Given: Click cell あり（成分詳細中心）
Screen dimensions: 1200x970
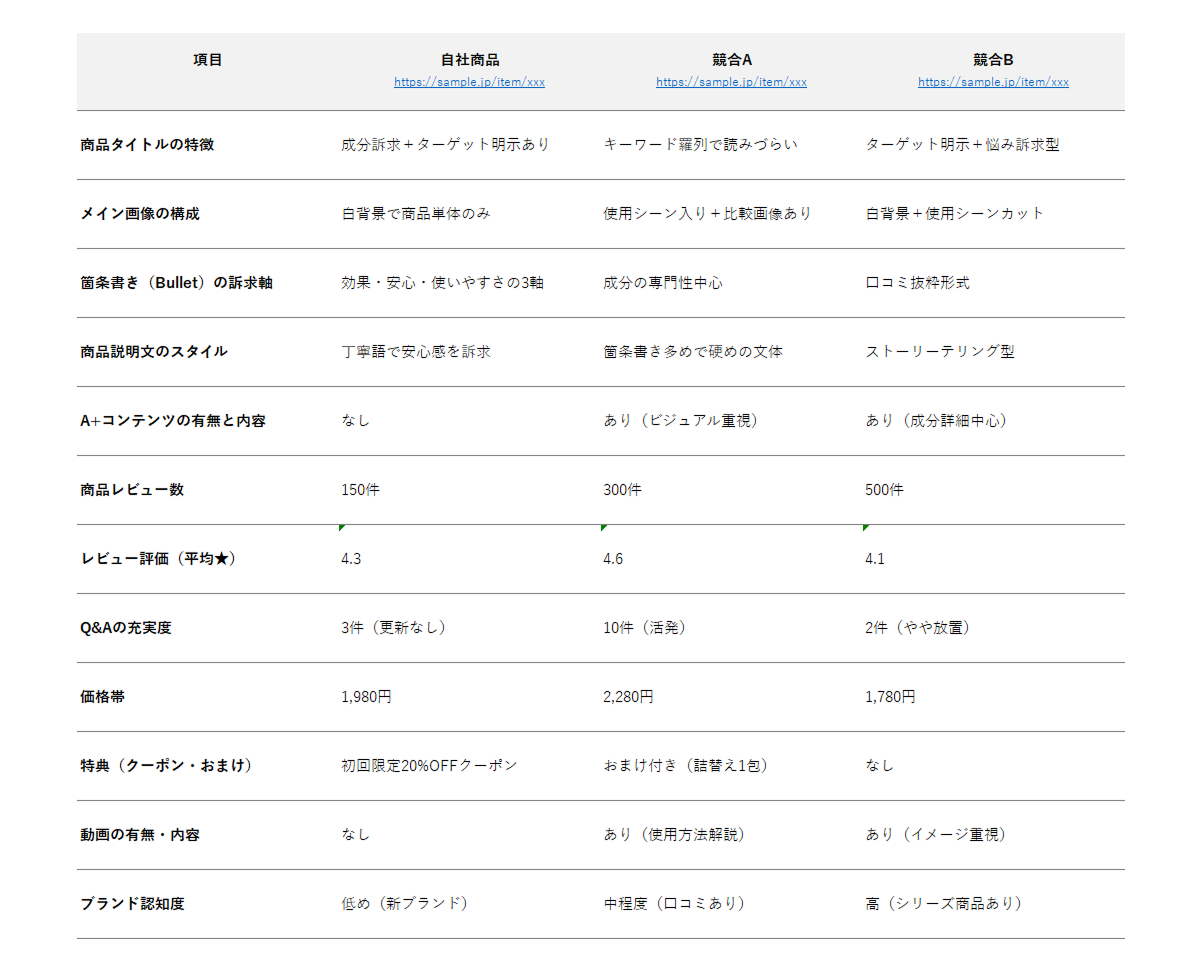Looking at the screenshot, I should 938,421.
